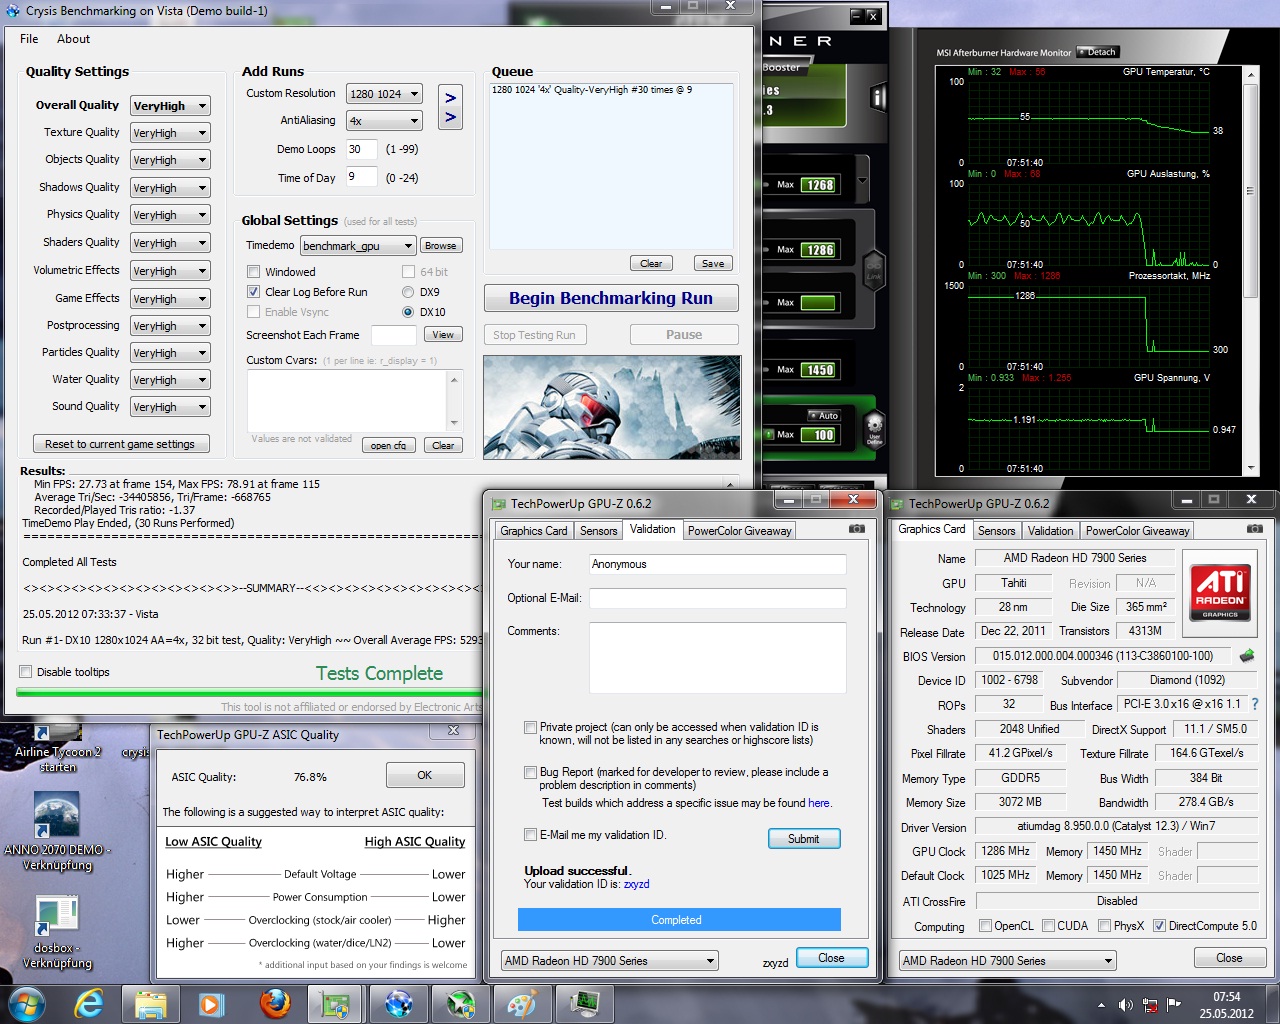Click the double-arrow add-to-queue button
The image size is (1280, 1024).
coord(450,107)
